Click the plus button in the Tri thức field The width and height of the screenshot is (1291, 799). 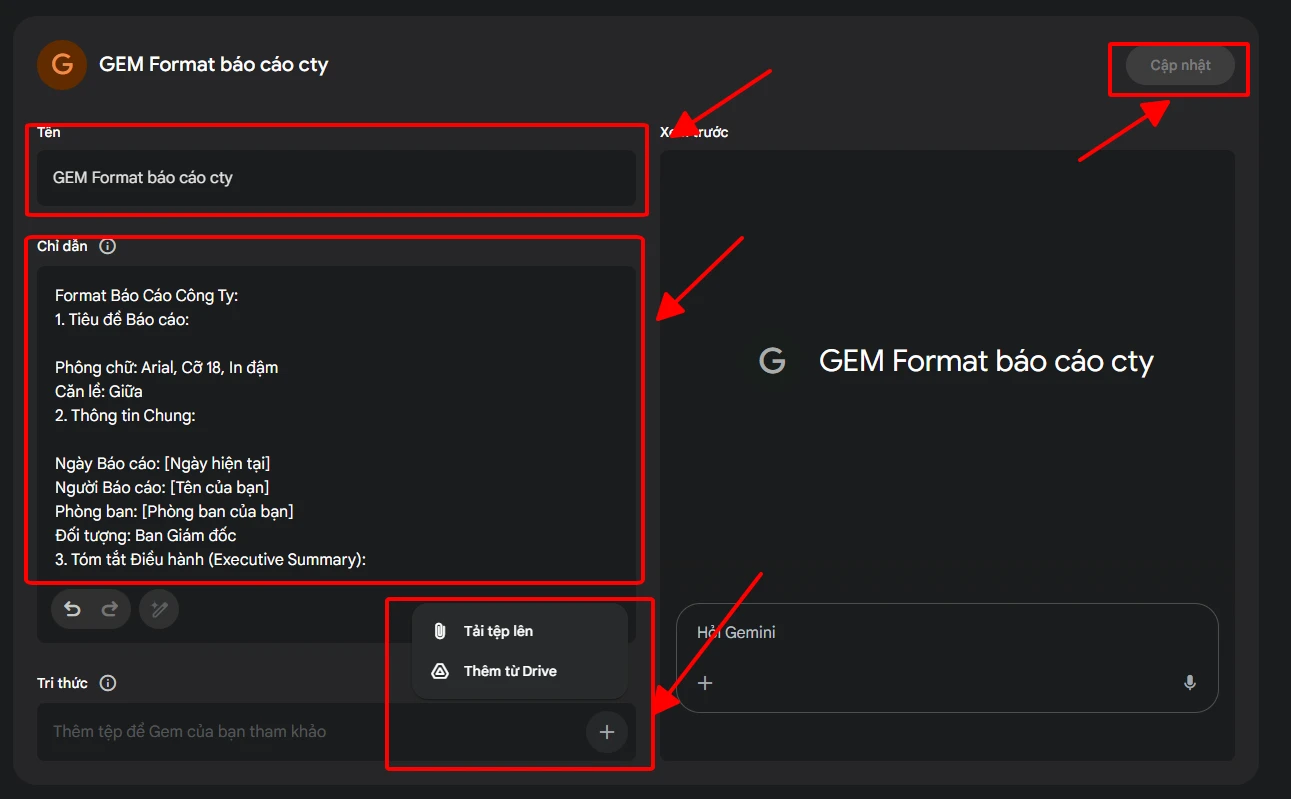[x=606, y=732]
